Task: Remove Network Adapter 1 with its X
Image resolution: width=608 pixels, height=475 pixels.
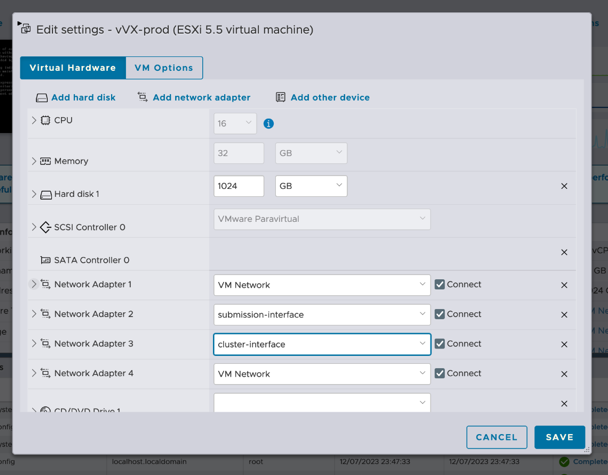Action: [564, 285]
